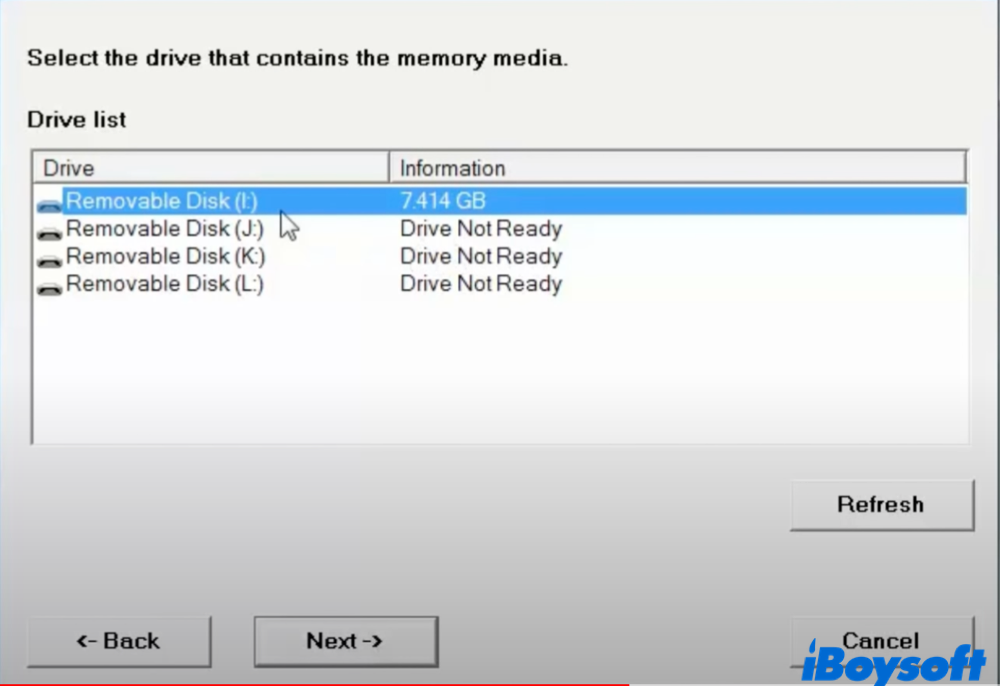Sort by the Drive column header

(x=210, y=168)
